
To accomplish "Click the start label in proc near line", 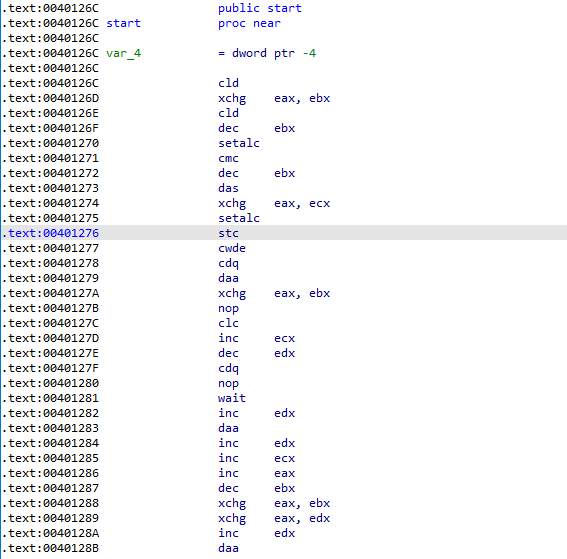I will [x=123, y=23].
